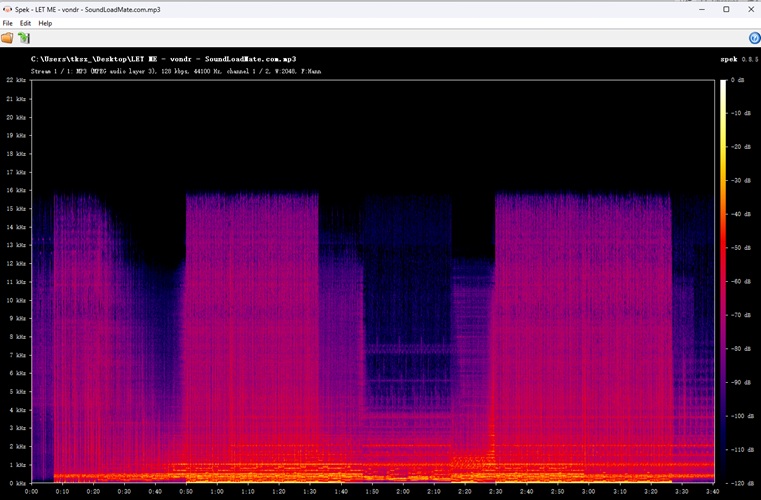Minimize the Spek window
Image resolution: width=761 pixels, height=500 pixels.
click(702, 9)
